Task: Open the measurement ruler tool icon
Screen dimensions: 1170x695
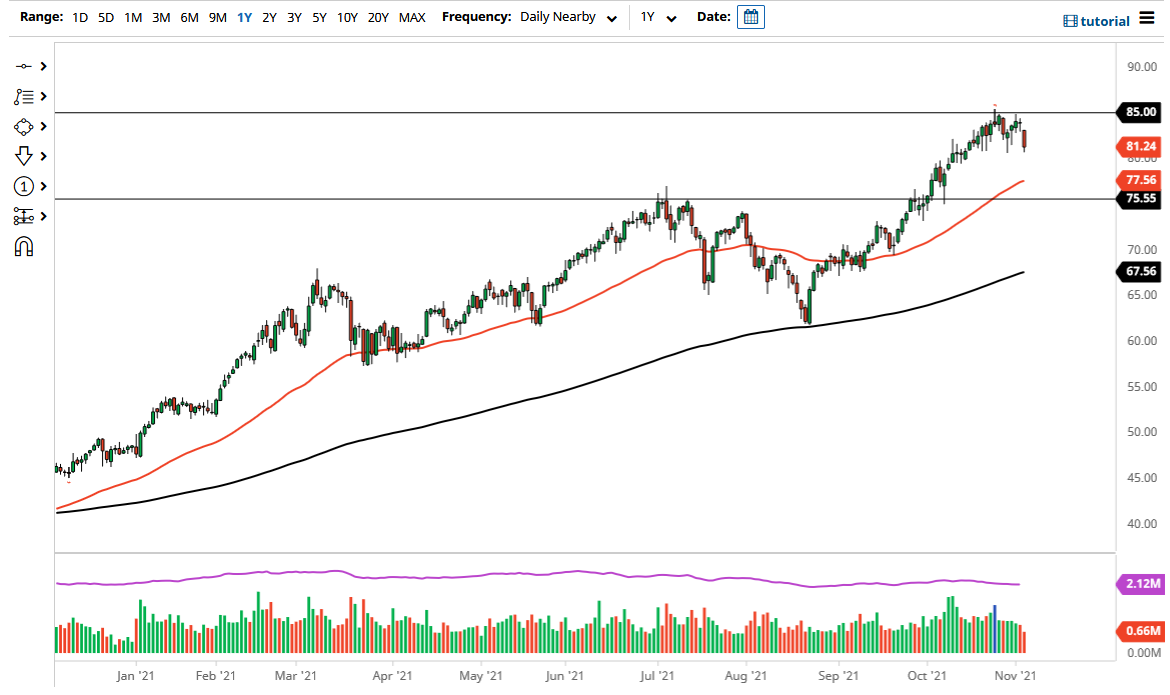Action: [23, 216]
